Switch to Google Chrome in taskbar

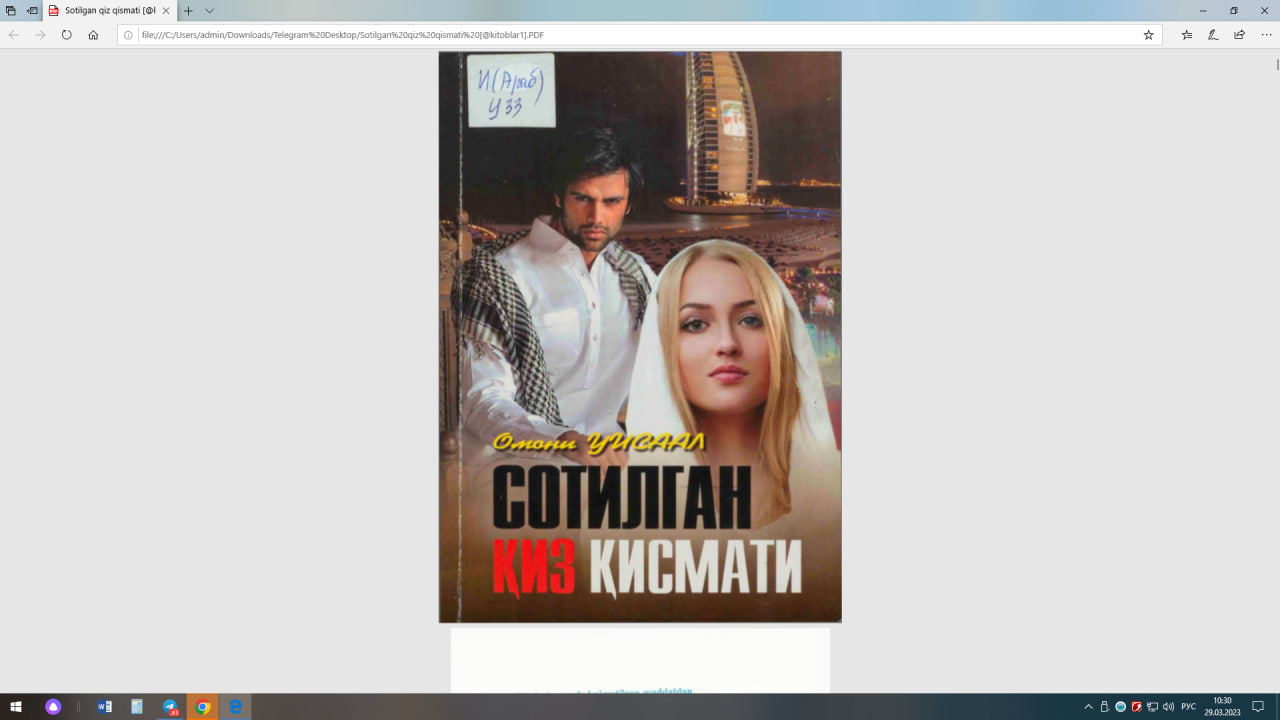click(202, 706)
